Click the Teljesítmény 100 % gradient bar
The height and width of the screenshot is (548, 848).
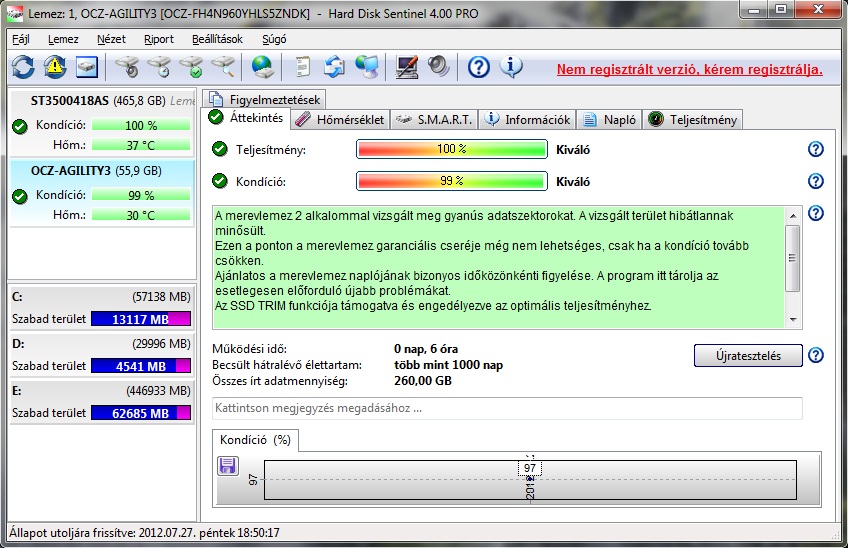coord(452,149)
